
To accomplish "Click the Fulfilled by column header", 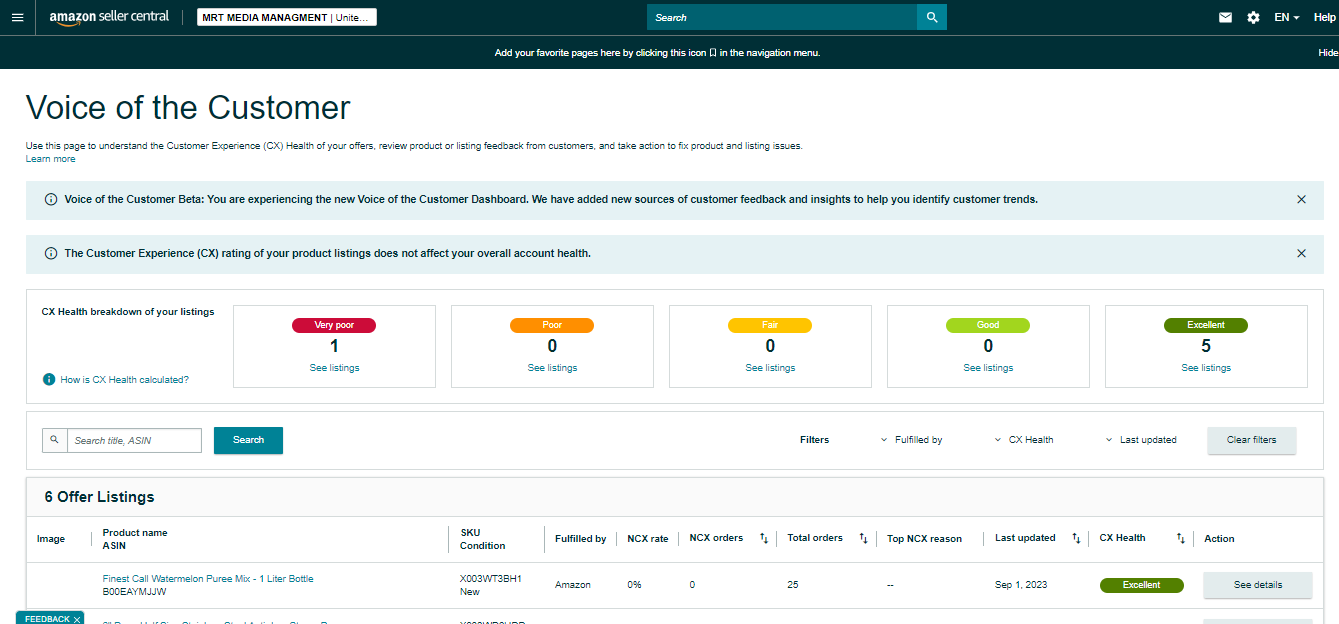I will click(x=580, y=539).
